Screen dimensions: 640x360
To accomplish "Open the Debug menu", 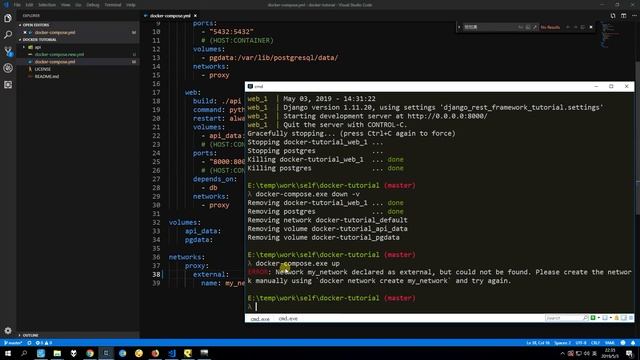I will (x=93, y=5).
